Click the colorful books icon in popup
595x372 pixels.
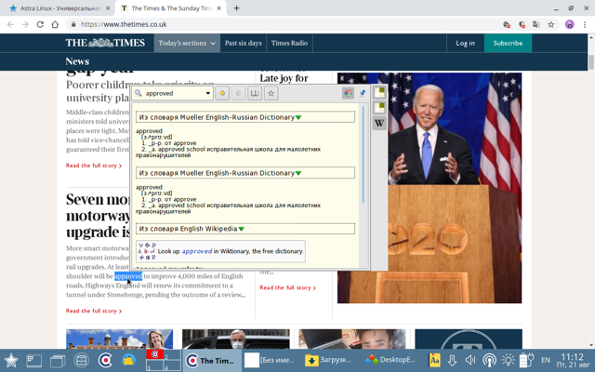348,93
